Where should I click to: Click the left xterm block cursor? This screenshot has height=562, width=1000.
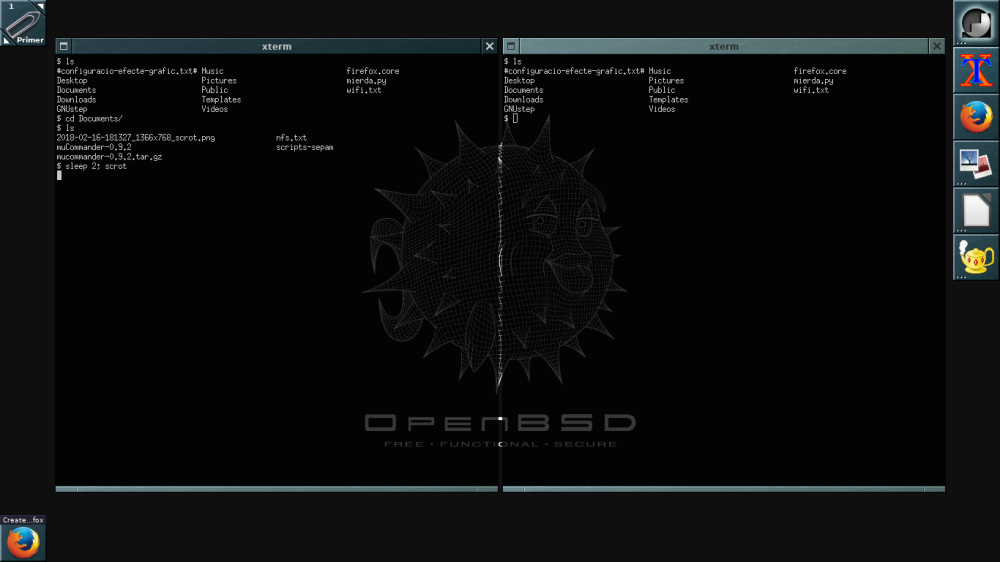click(59, 175)
